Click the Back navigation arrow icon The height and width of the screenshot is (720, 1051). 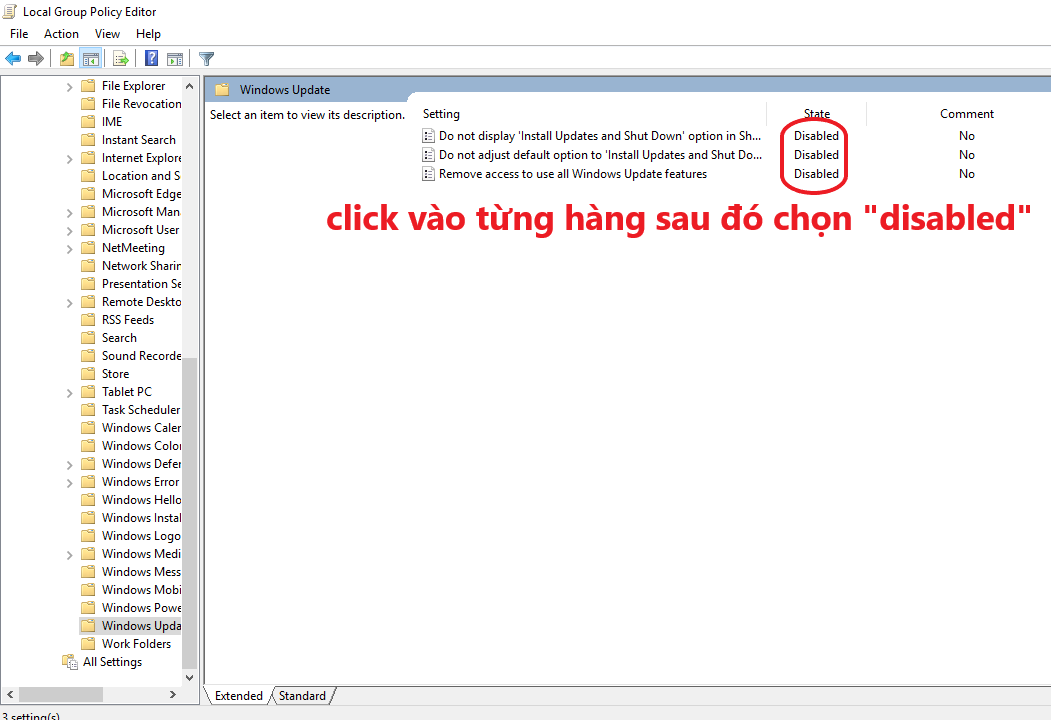click(x=13, y=58)
